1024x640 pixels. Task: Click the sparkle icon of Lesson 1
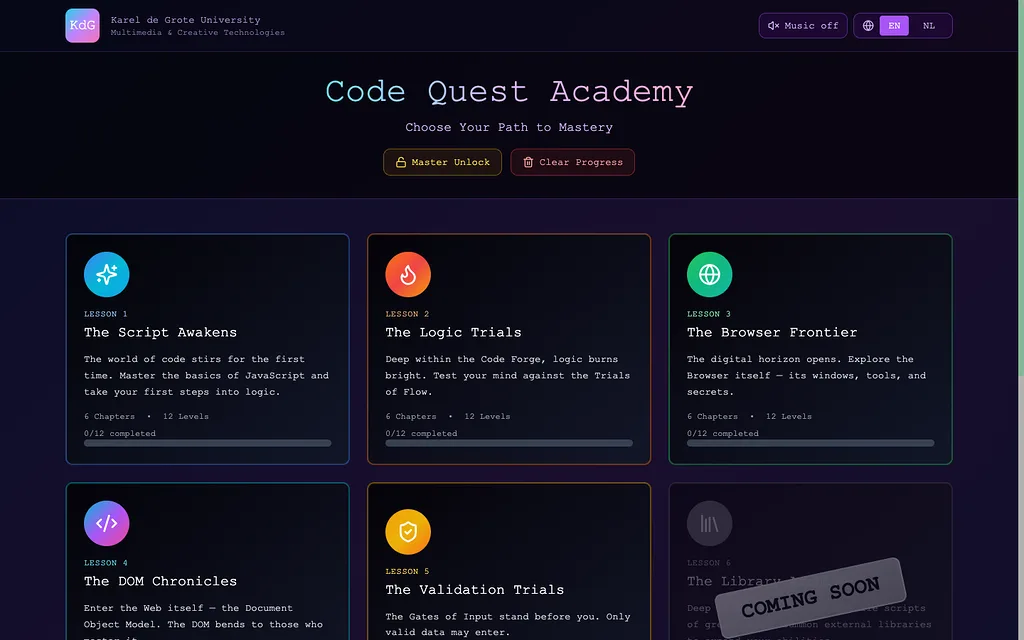point(106,274)
